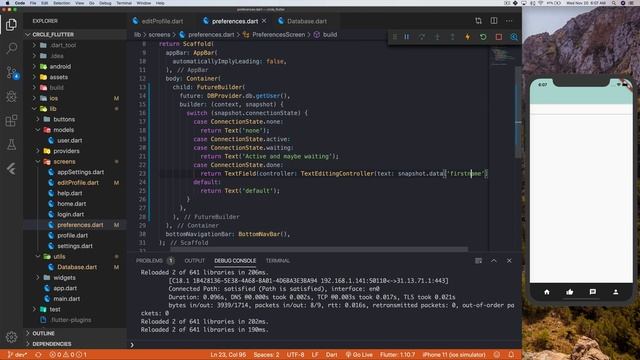Tap the chat icon in simulator navbar
This screenshot has height=360, width=640.
[x=593, y=292]
